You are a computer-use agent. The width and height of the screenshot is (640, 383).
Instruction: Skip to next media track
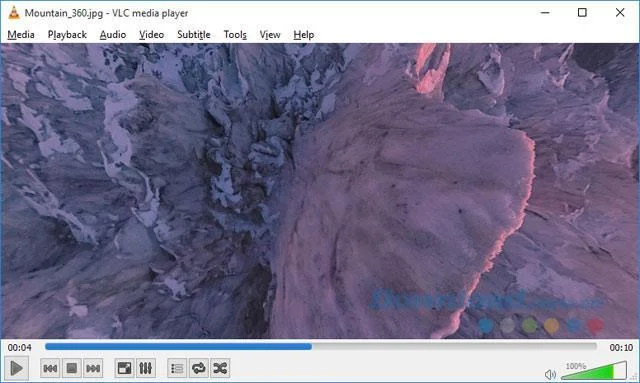coord(93,369)
